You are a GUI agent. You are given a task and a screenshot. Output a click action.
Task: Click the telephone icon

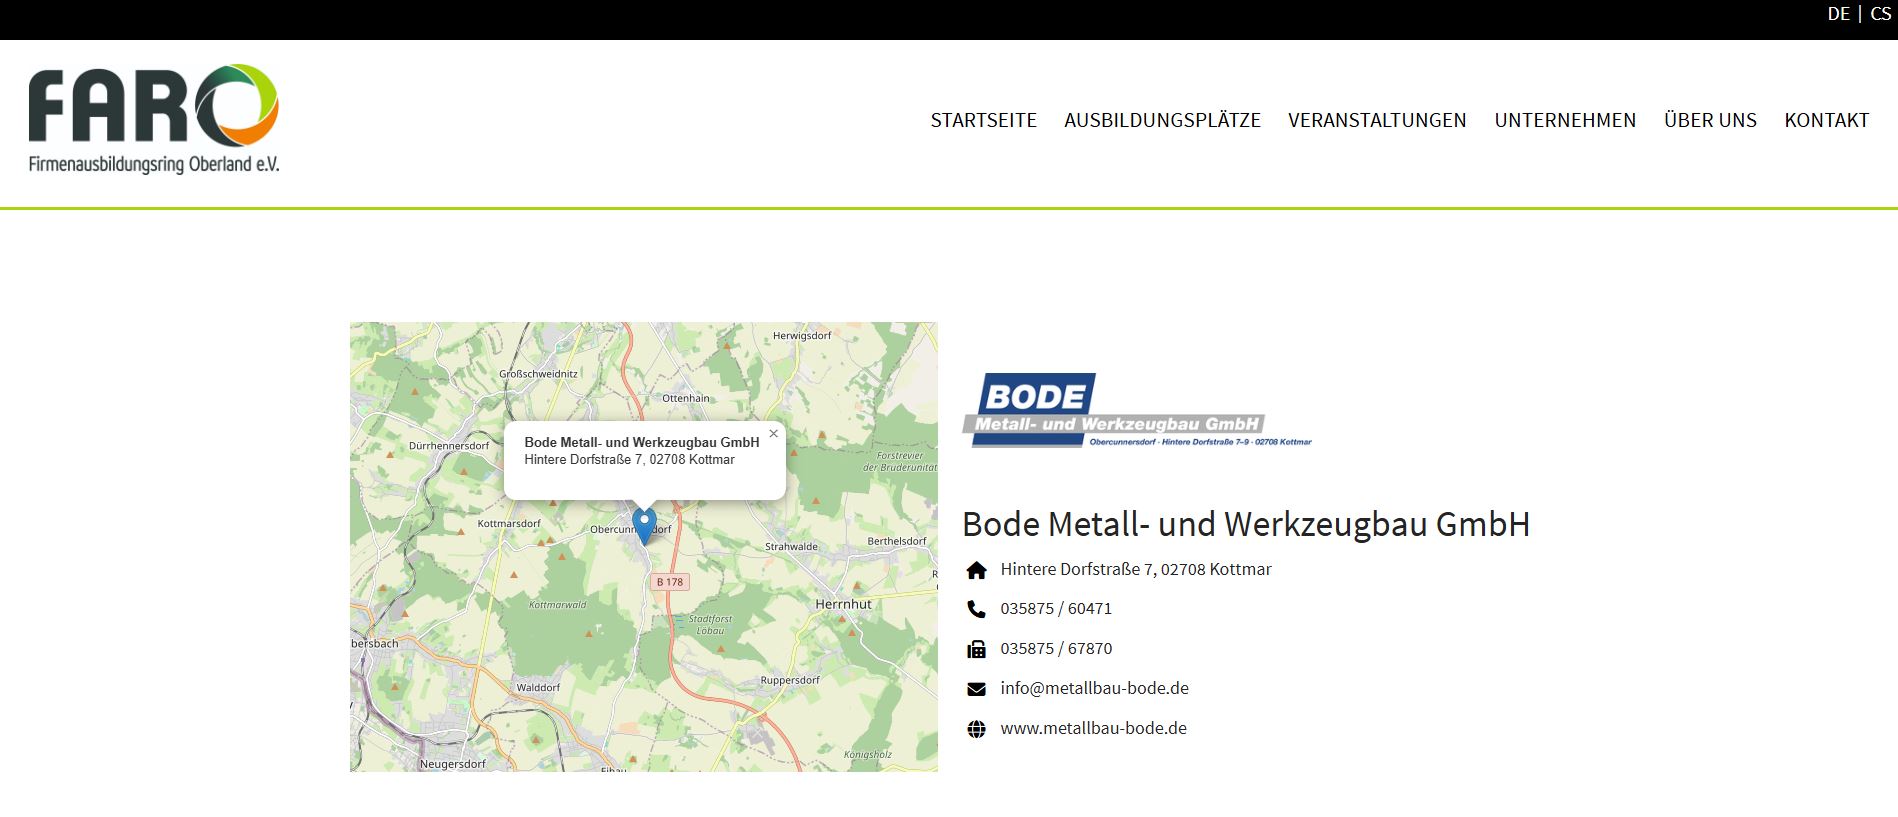click(x=977, y=609)
